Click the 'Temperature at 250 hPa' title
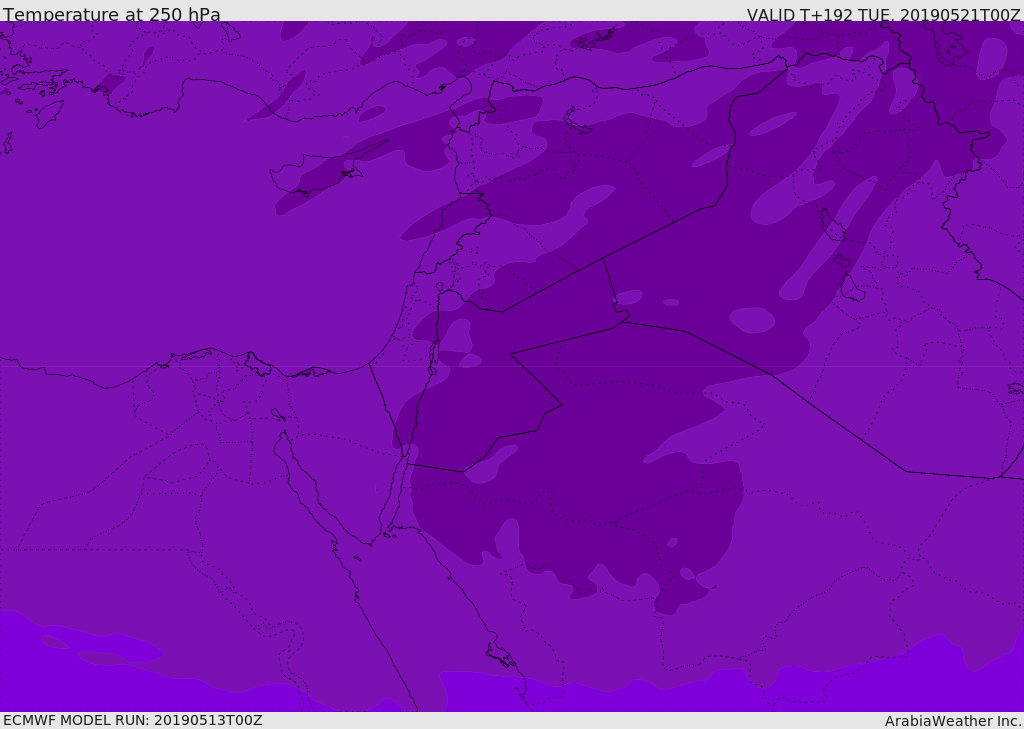The image size is (1024, 729). (x=112, y=14)
